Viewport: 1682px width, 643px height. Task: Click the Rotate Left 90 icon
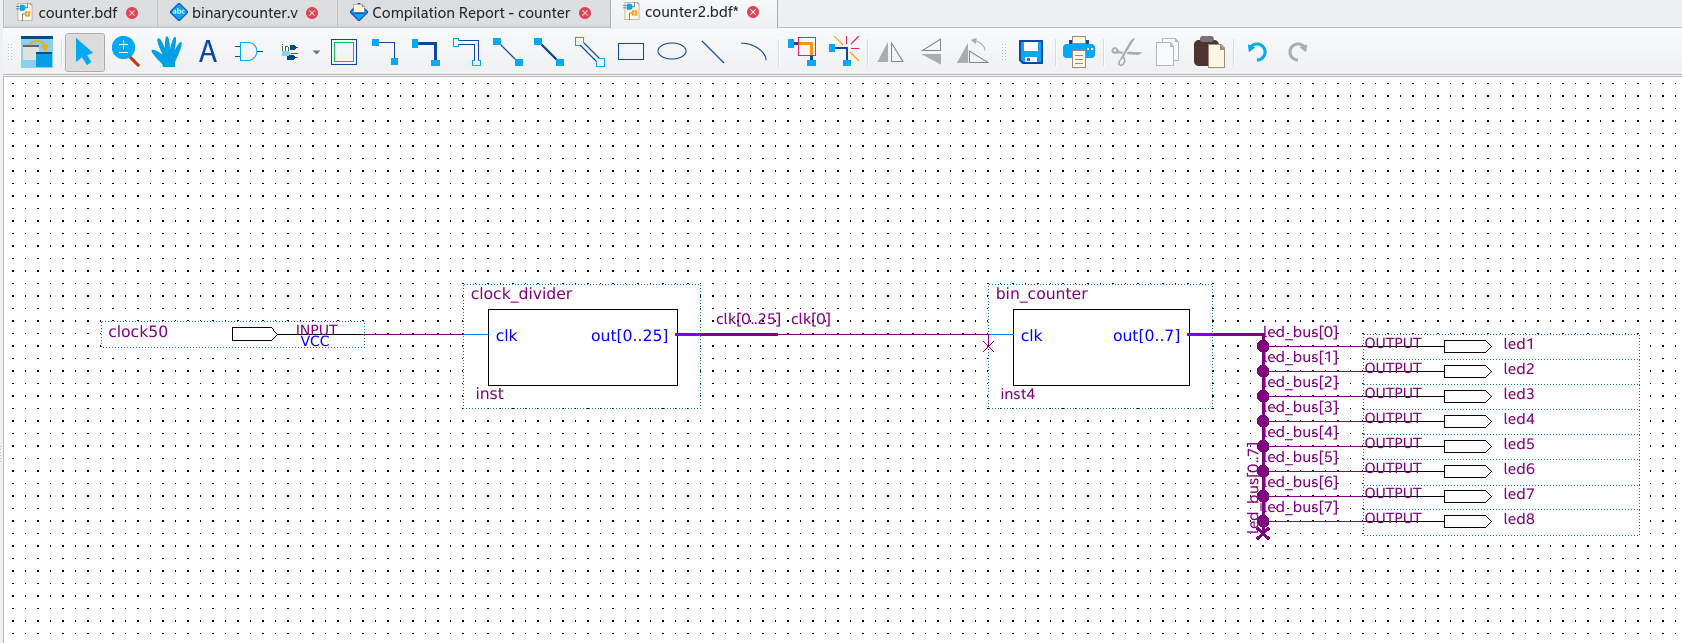[973, 51]
